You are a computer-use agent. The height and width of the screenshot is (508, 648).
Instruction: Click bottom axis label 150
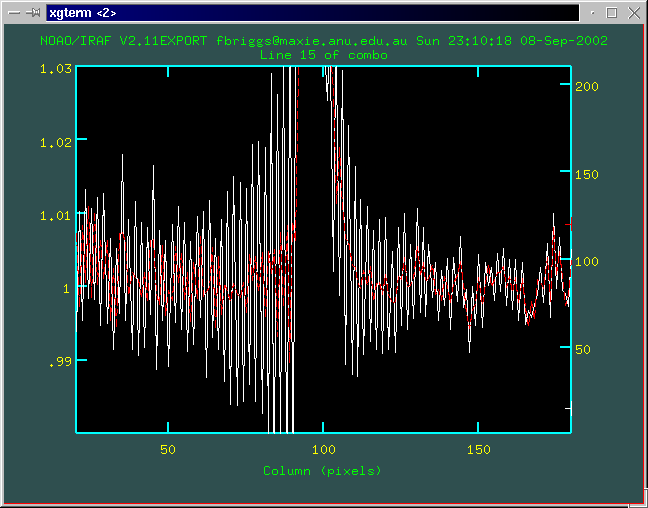tap(479, 450)
